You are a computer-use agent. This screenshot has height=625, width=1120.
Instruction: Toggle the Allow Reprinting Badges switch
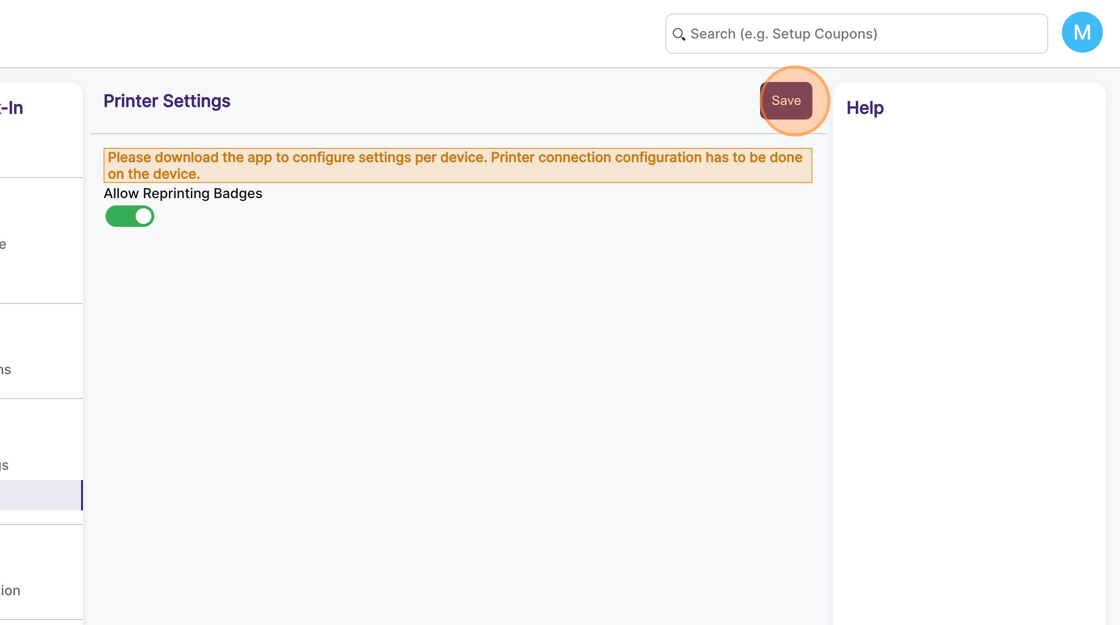point(130,216)
